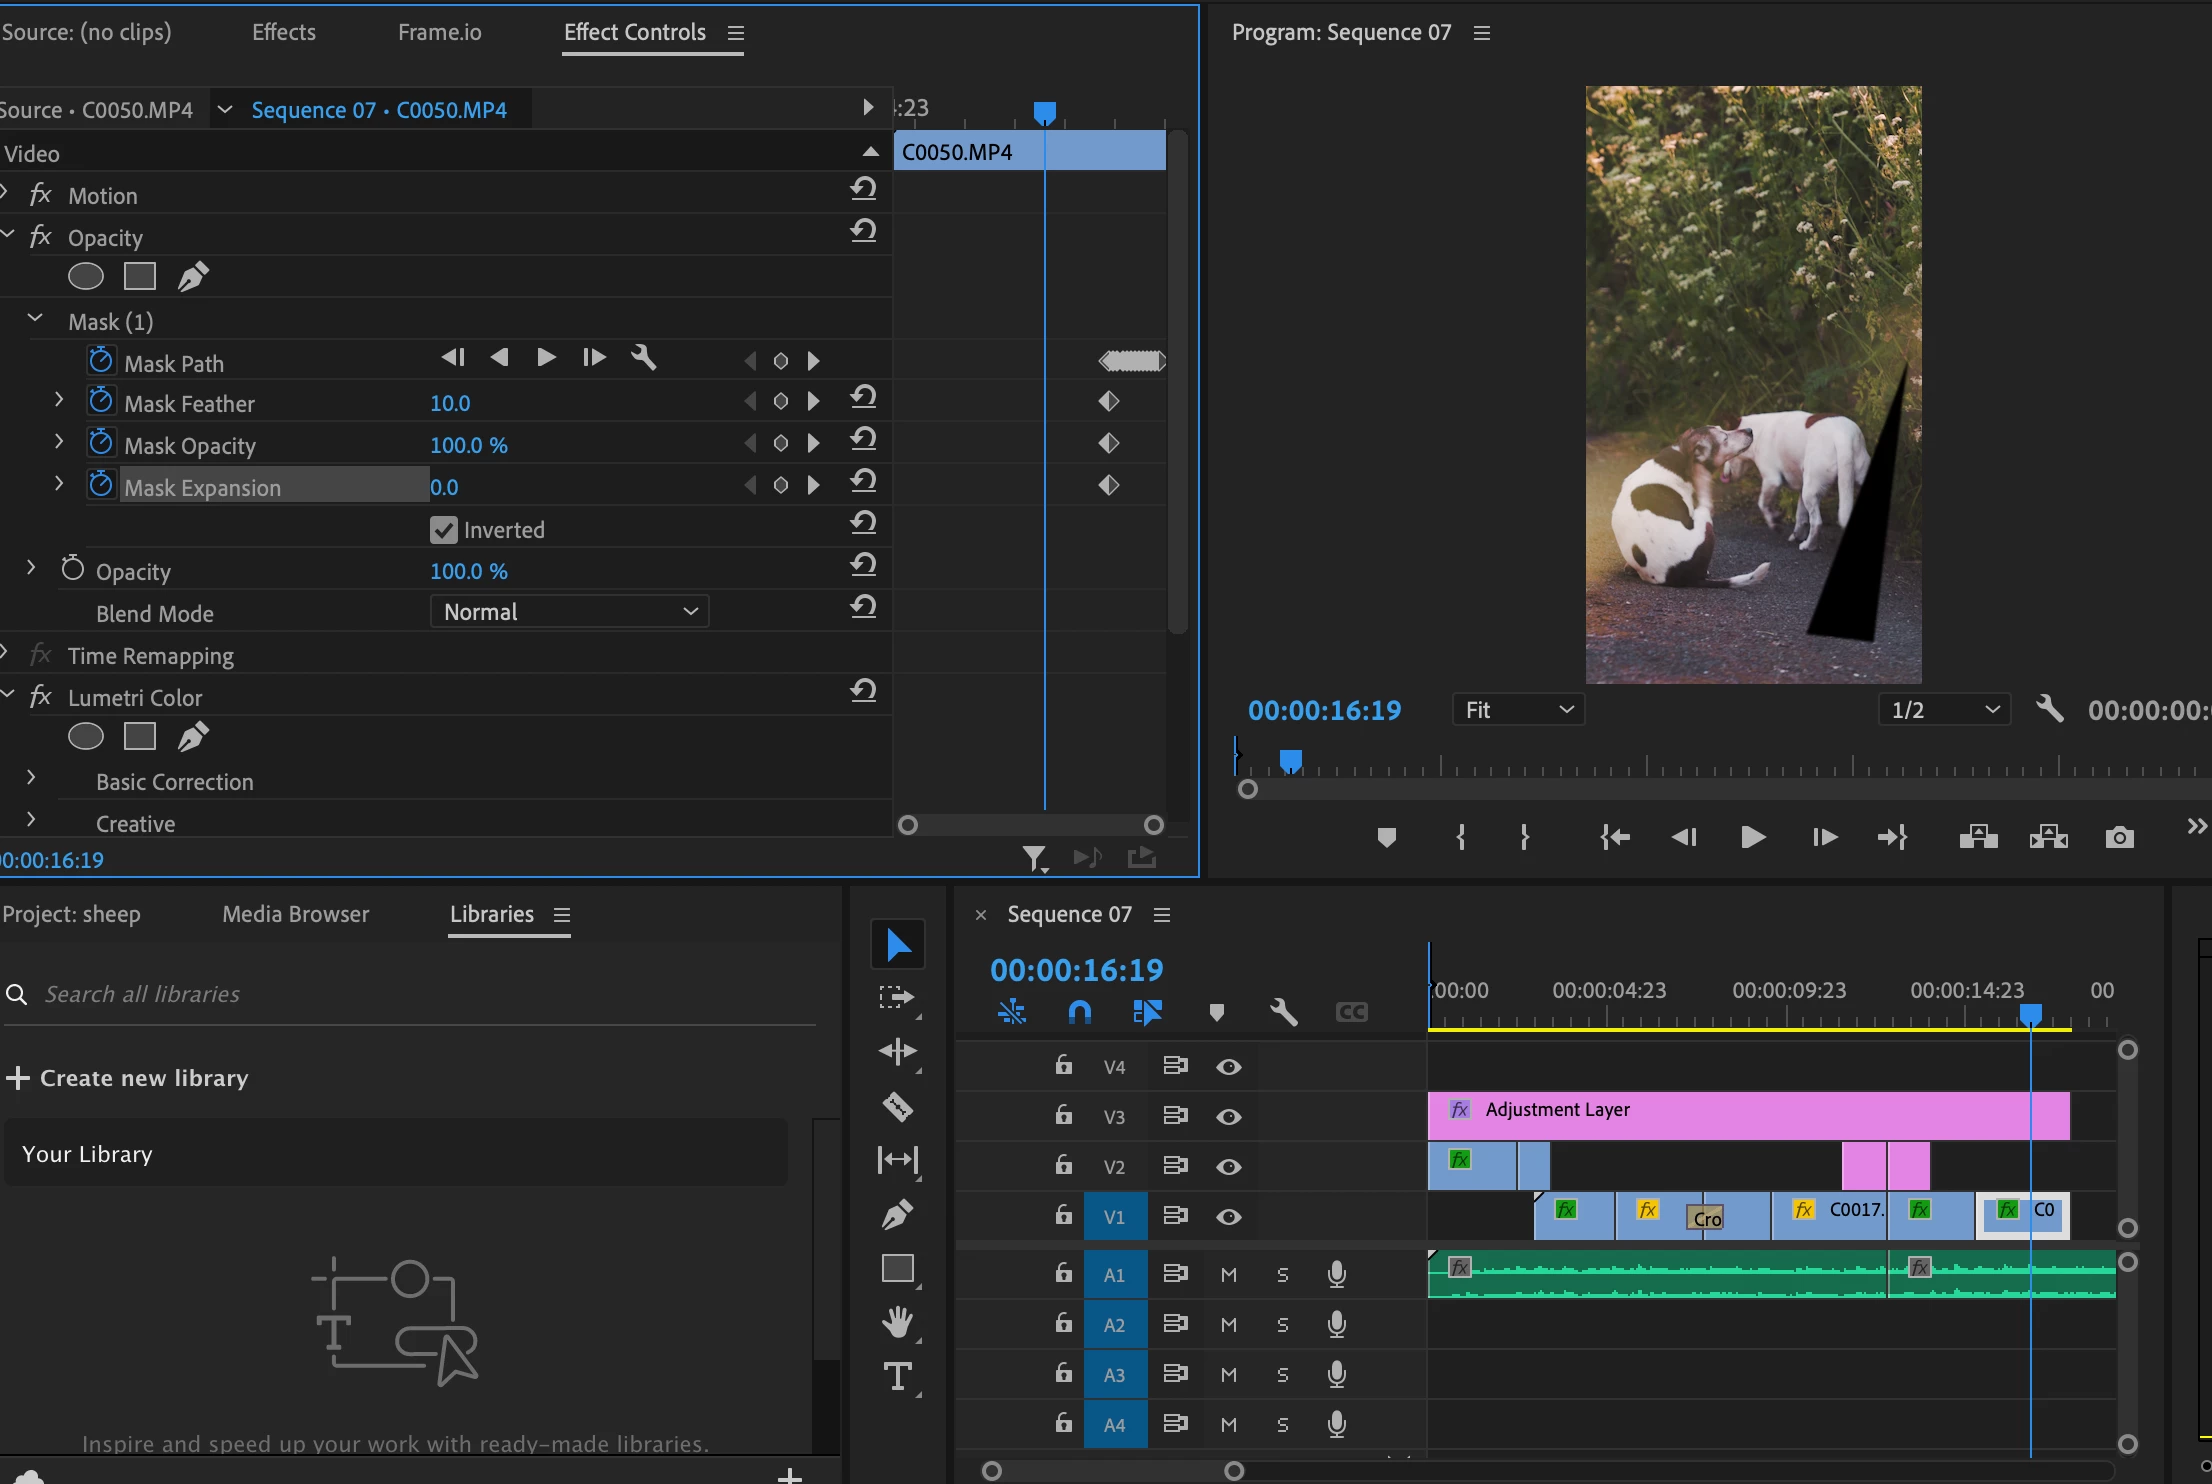
Task: Open the Blend Mode Normal dropdown
Action: click(569, 612)
